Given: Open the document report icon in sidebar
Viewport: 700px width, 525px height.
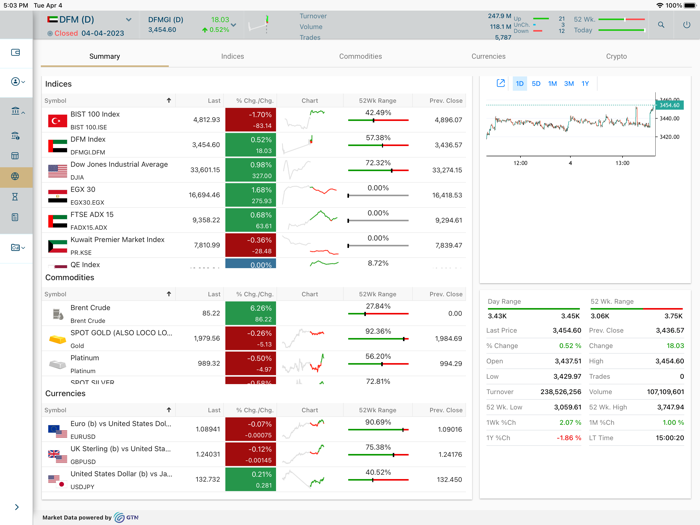Looking at the screenshot, I should [x=15, y=217].
